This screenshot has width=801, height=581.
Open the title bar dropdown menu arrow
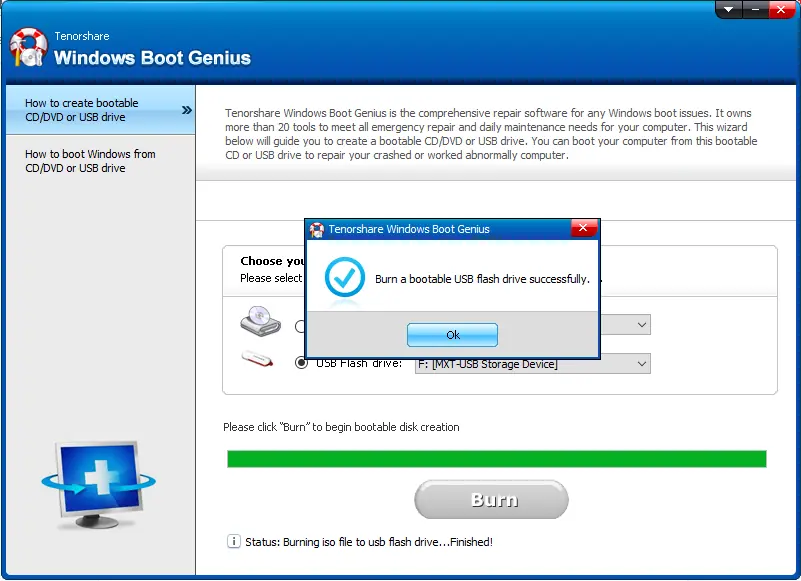(729, 9)
